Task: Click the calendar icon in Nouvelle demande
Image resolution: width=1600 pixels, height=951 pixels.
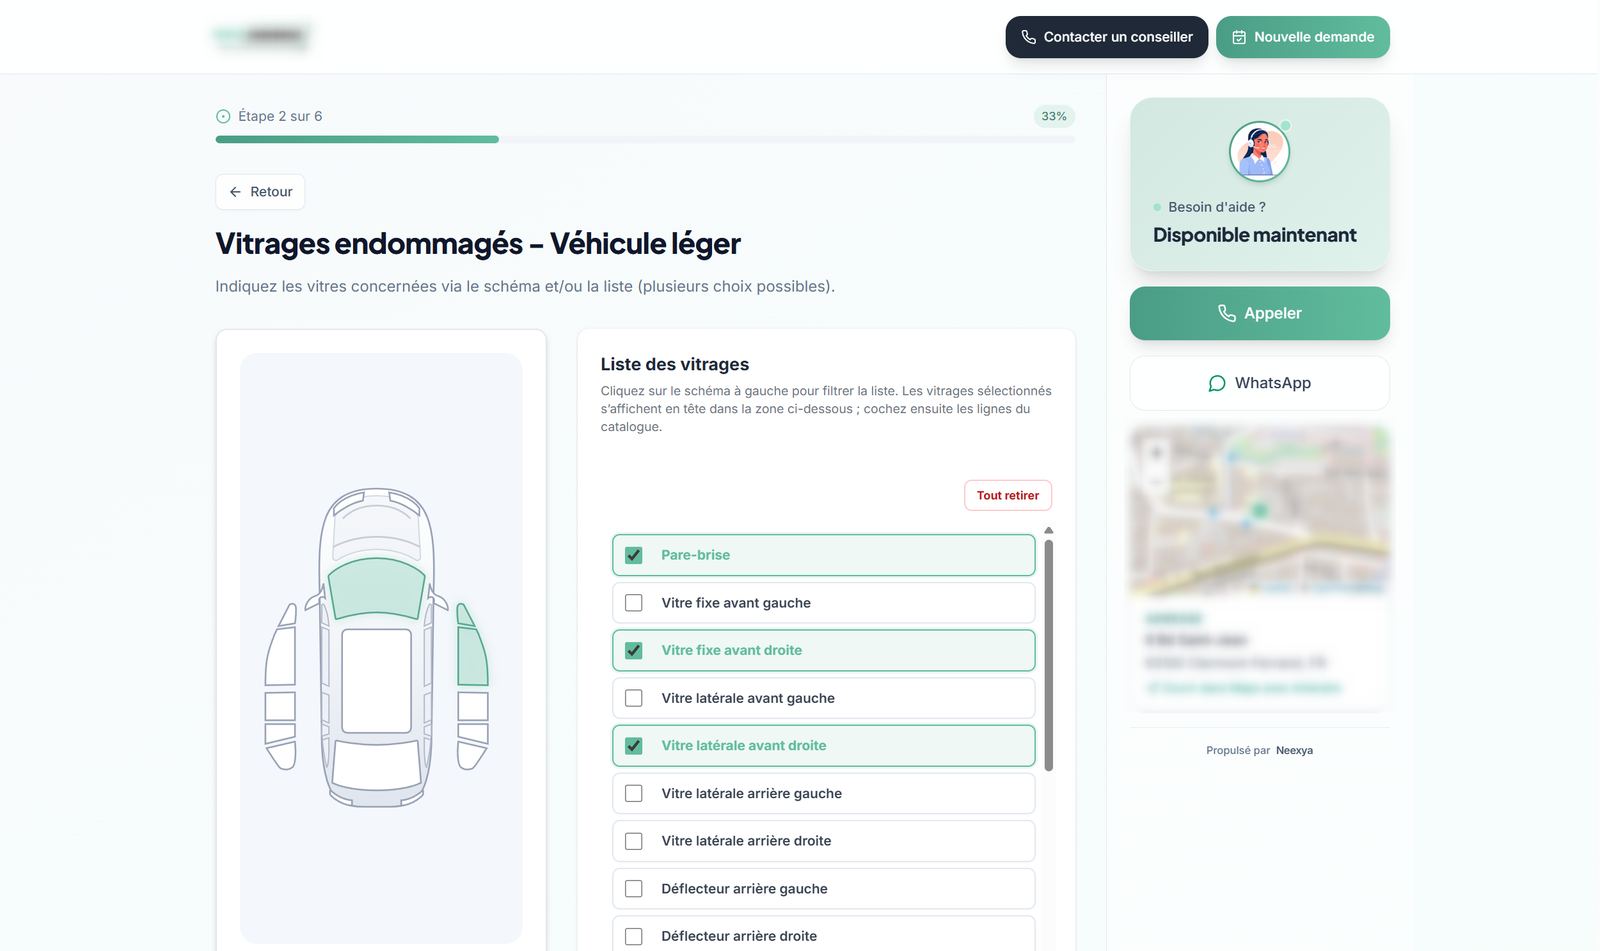Action: pos(1239,37)
